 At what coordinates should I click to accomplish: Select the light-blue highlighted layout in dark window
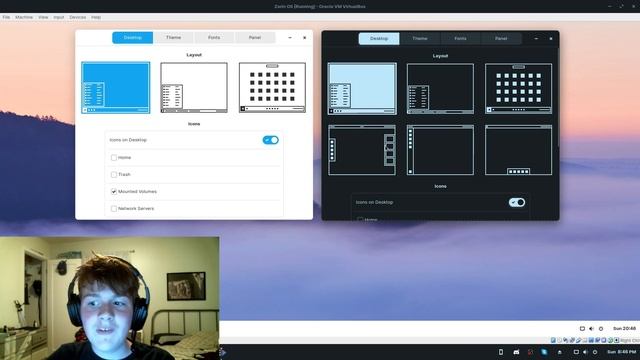click(362, 89)
